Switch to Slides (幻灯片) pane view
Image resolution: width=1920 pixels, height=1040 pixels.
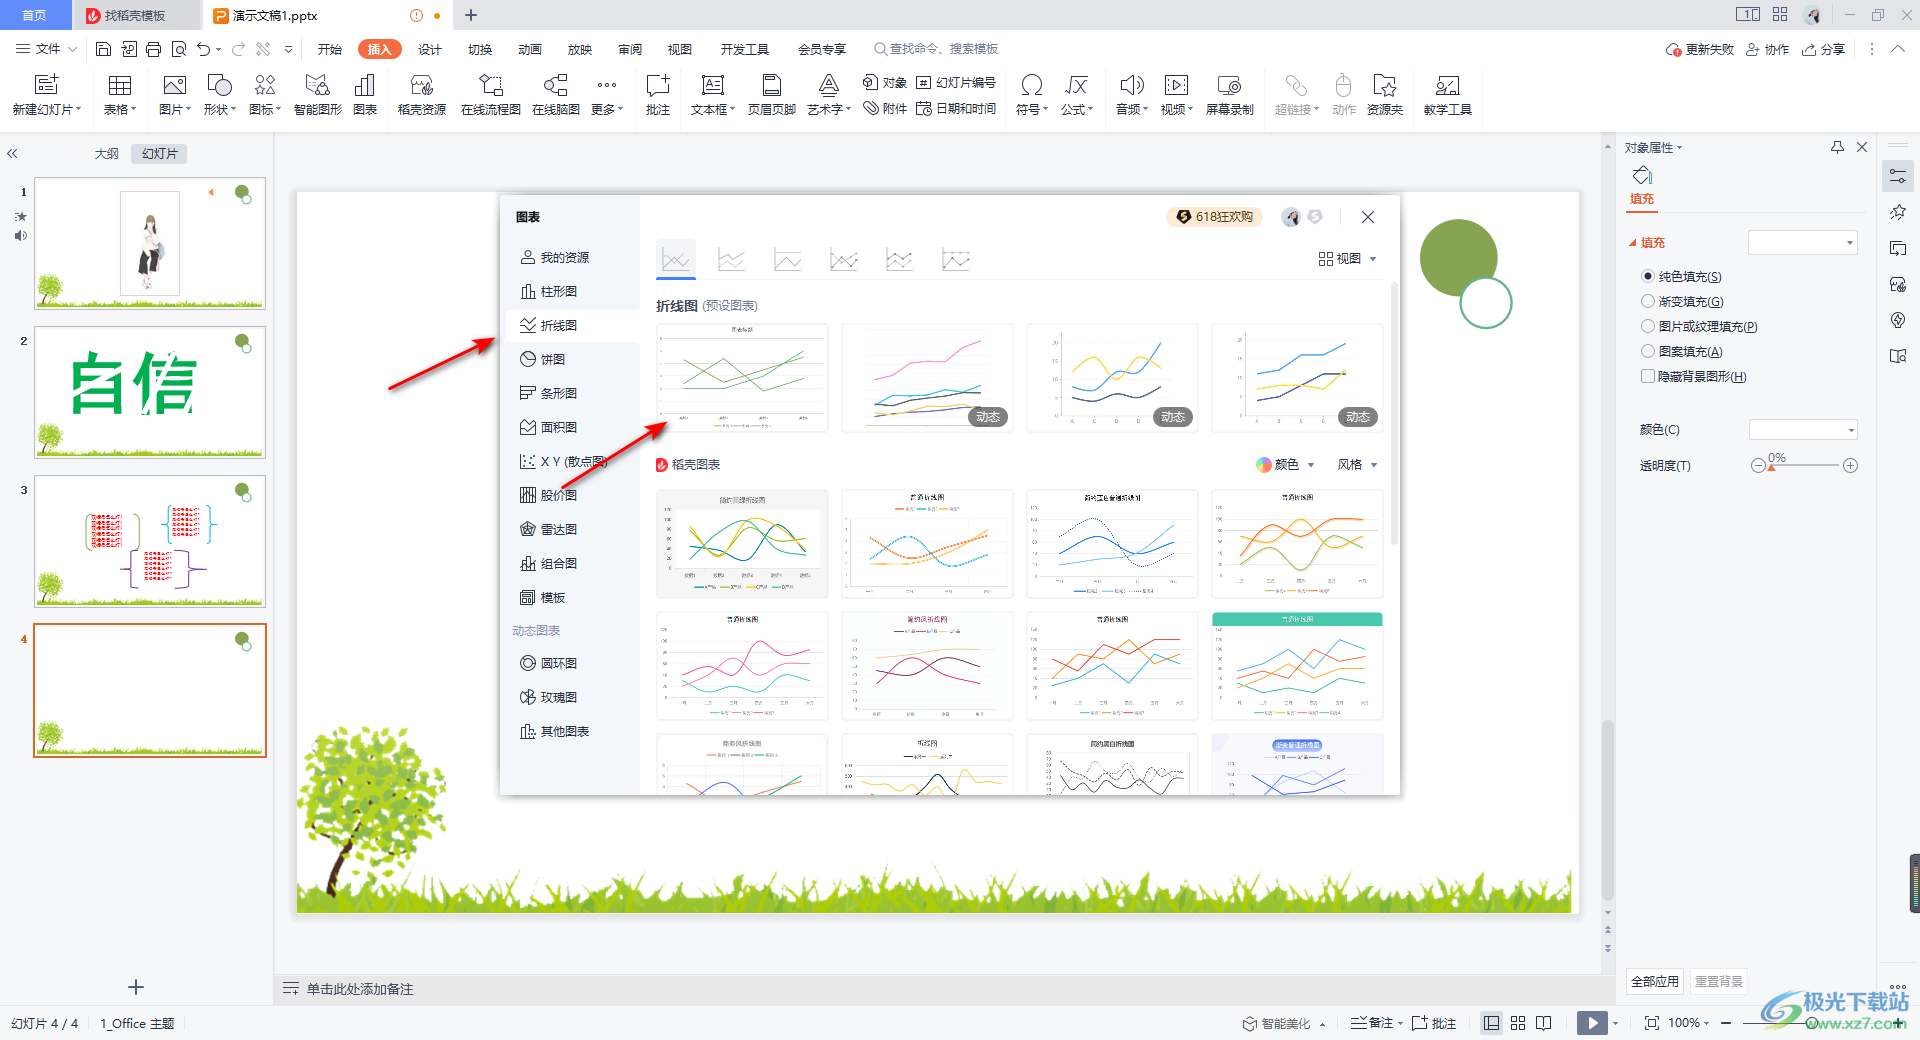point(159,154)
